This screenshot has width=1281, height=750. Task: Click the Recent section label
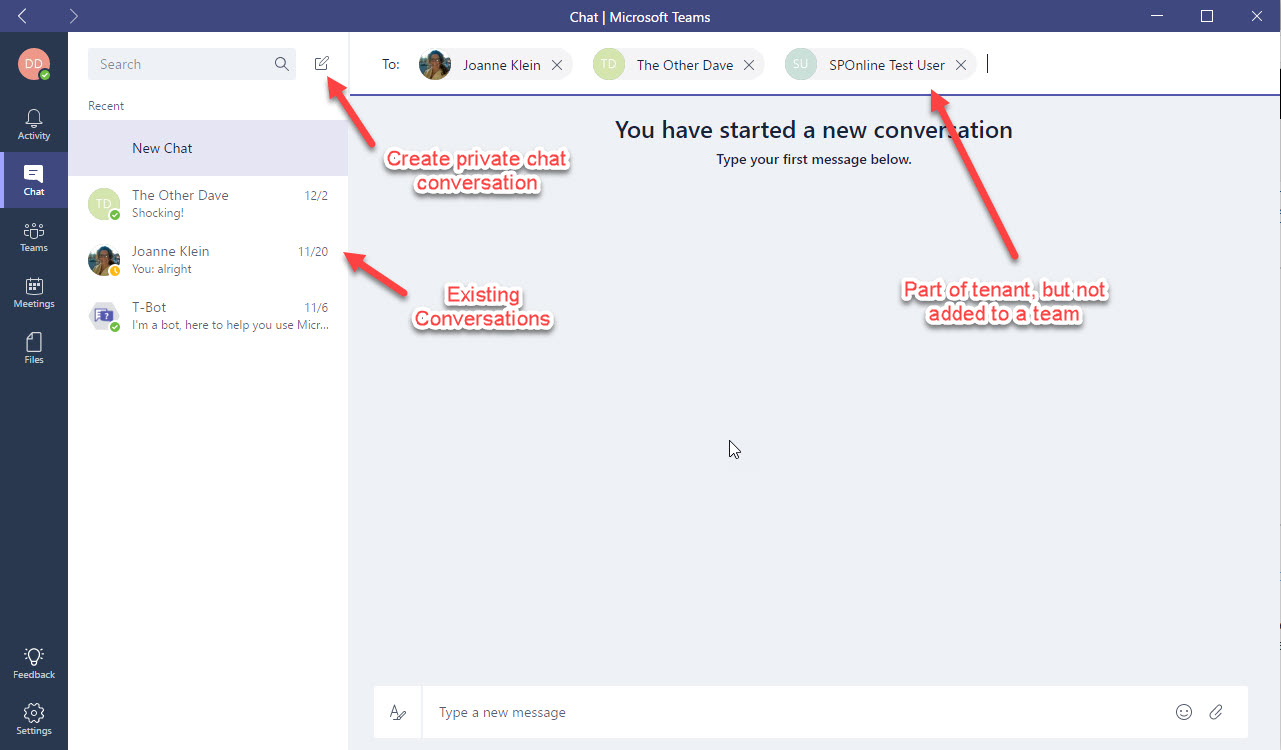(x=106, y=106)
